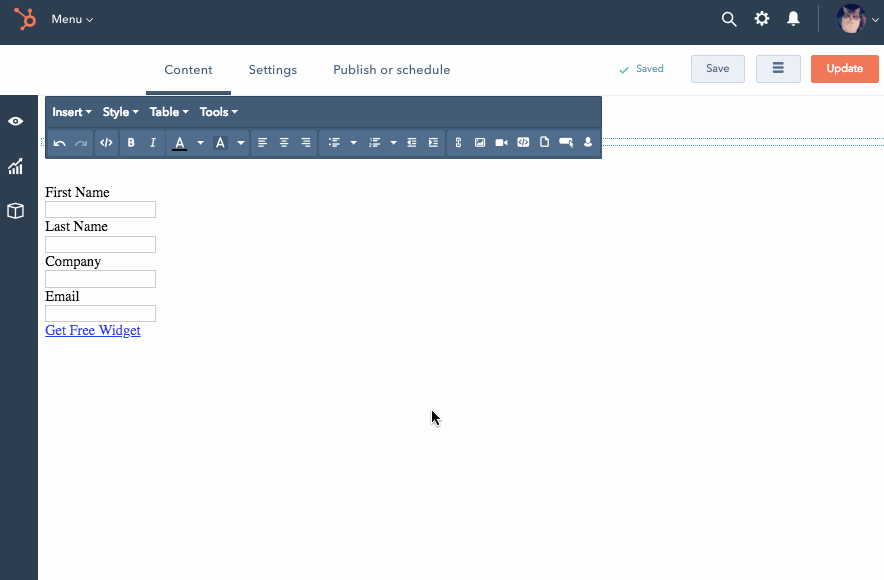Expand the bullet list style dropdown arrow
This screenshot has width=884, height=580.
pos(353,143)
